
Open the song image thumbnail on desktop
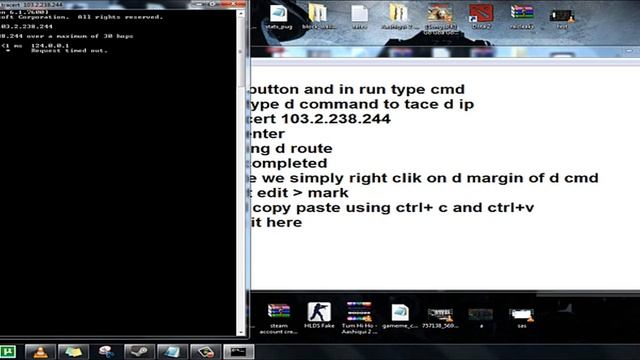[440, 18]
